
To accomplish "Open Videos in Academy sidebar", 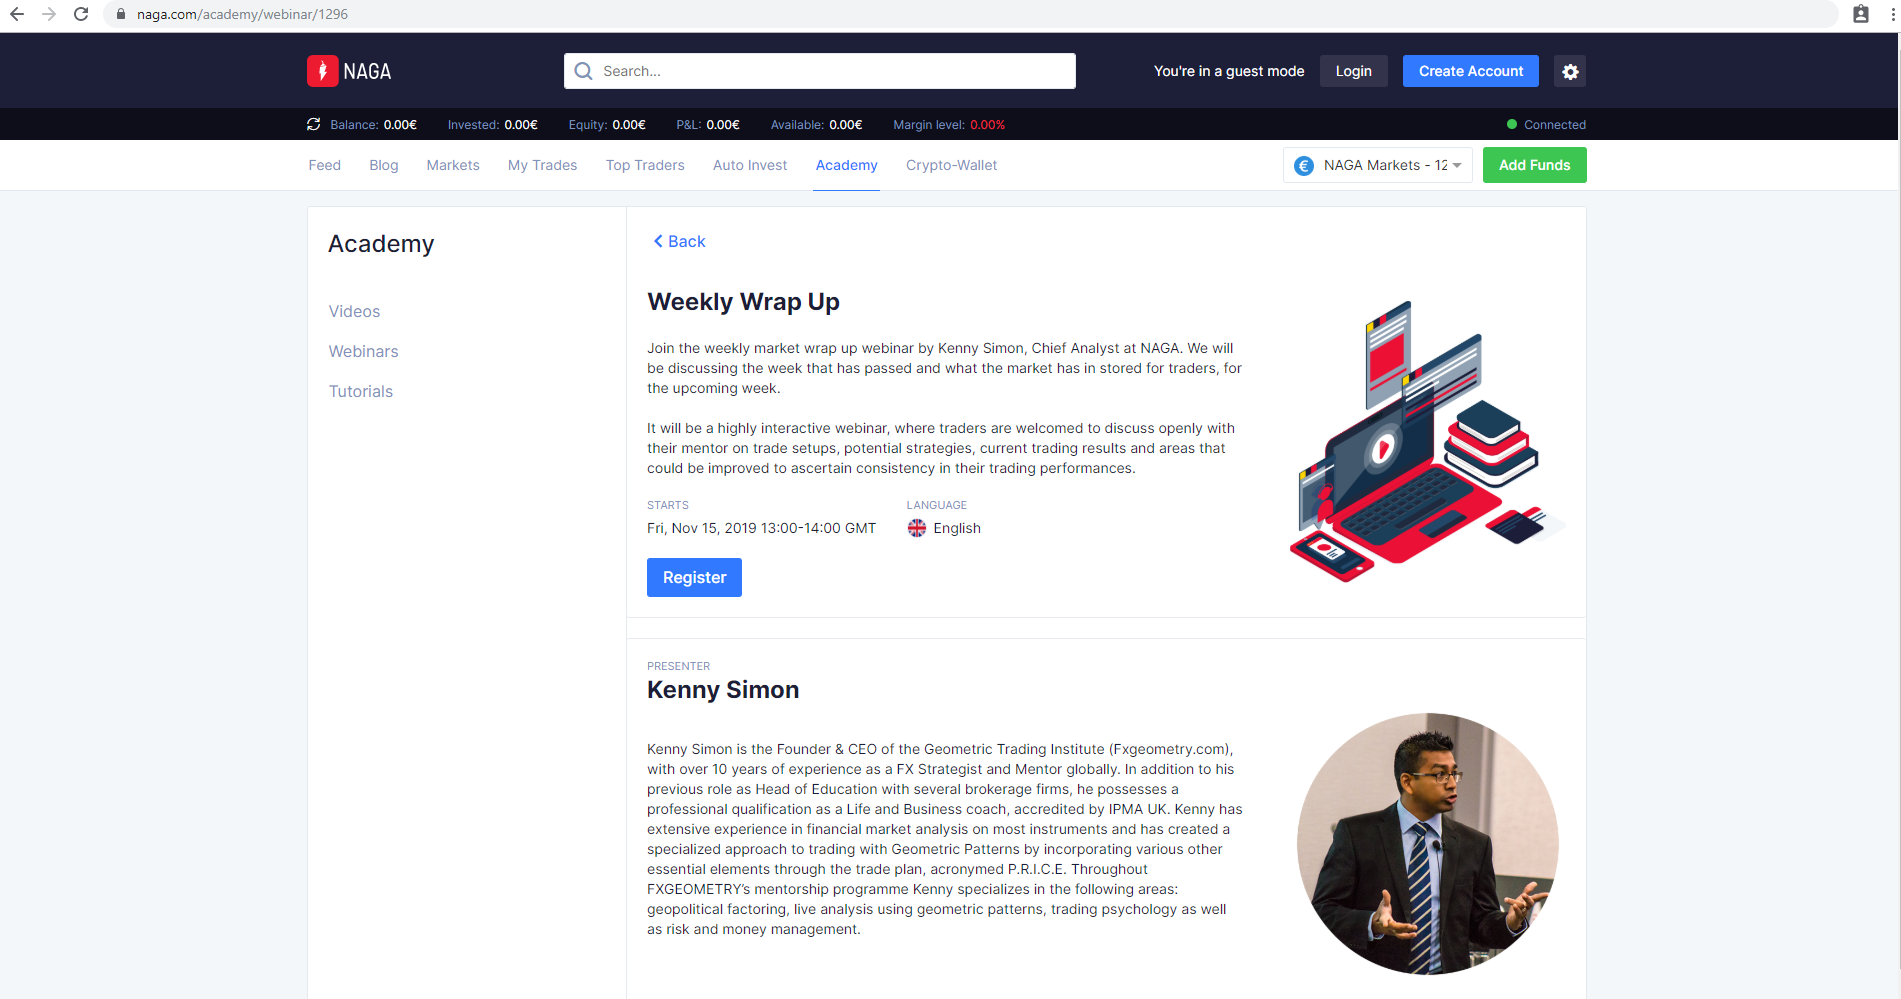I will pyautogui.click(x=355, y=311).
